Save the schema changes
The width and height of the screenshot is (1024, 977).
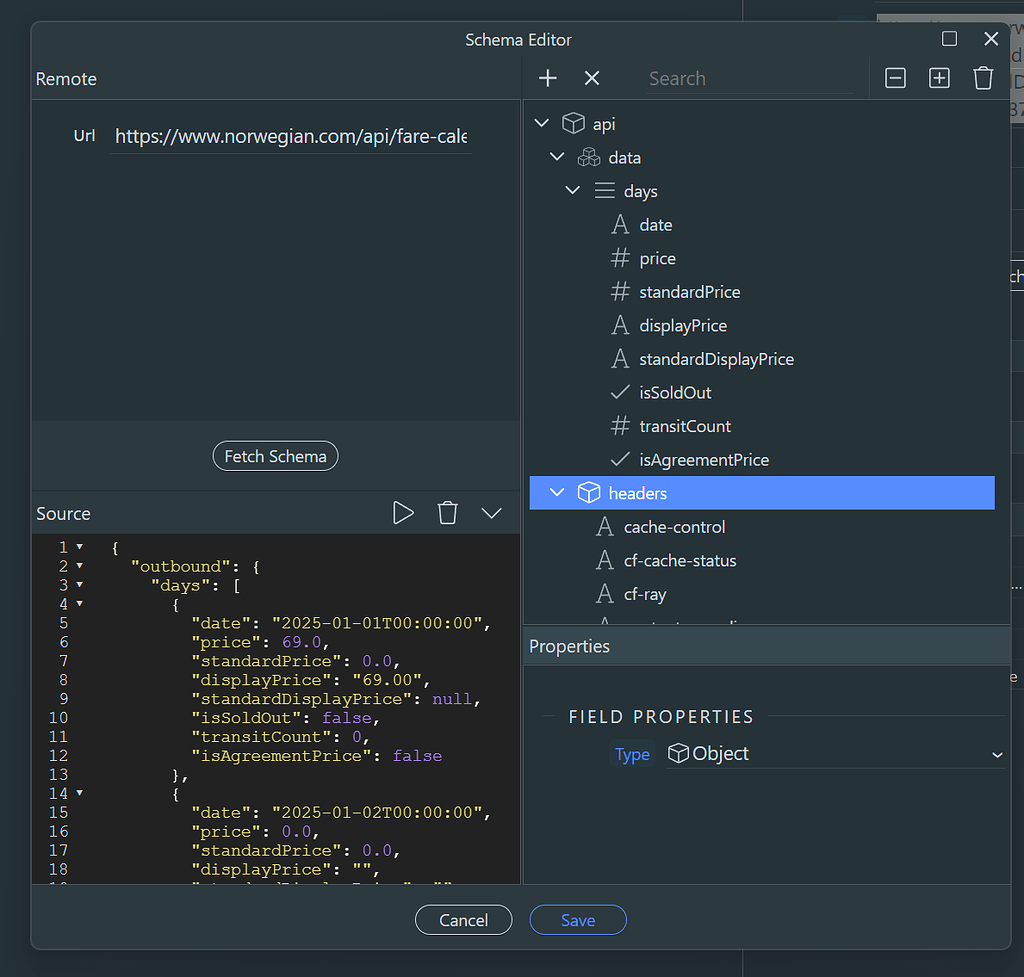578,920
